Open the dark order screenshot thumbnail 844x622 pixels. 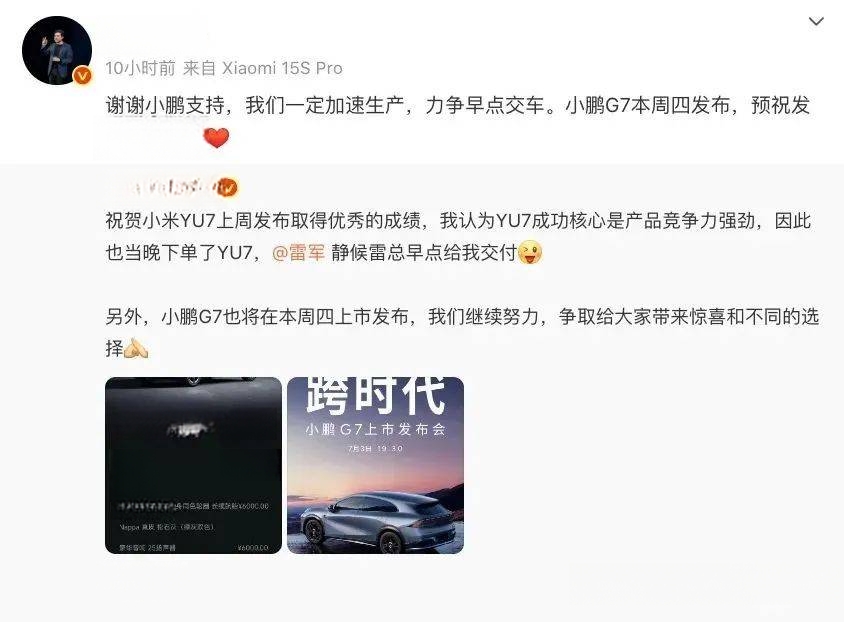(193, 465)
